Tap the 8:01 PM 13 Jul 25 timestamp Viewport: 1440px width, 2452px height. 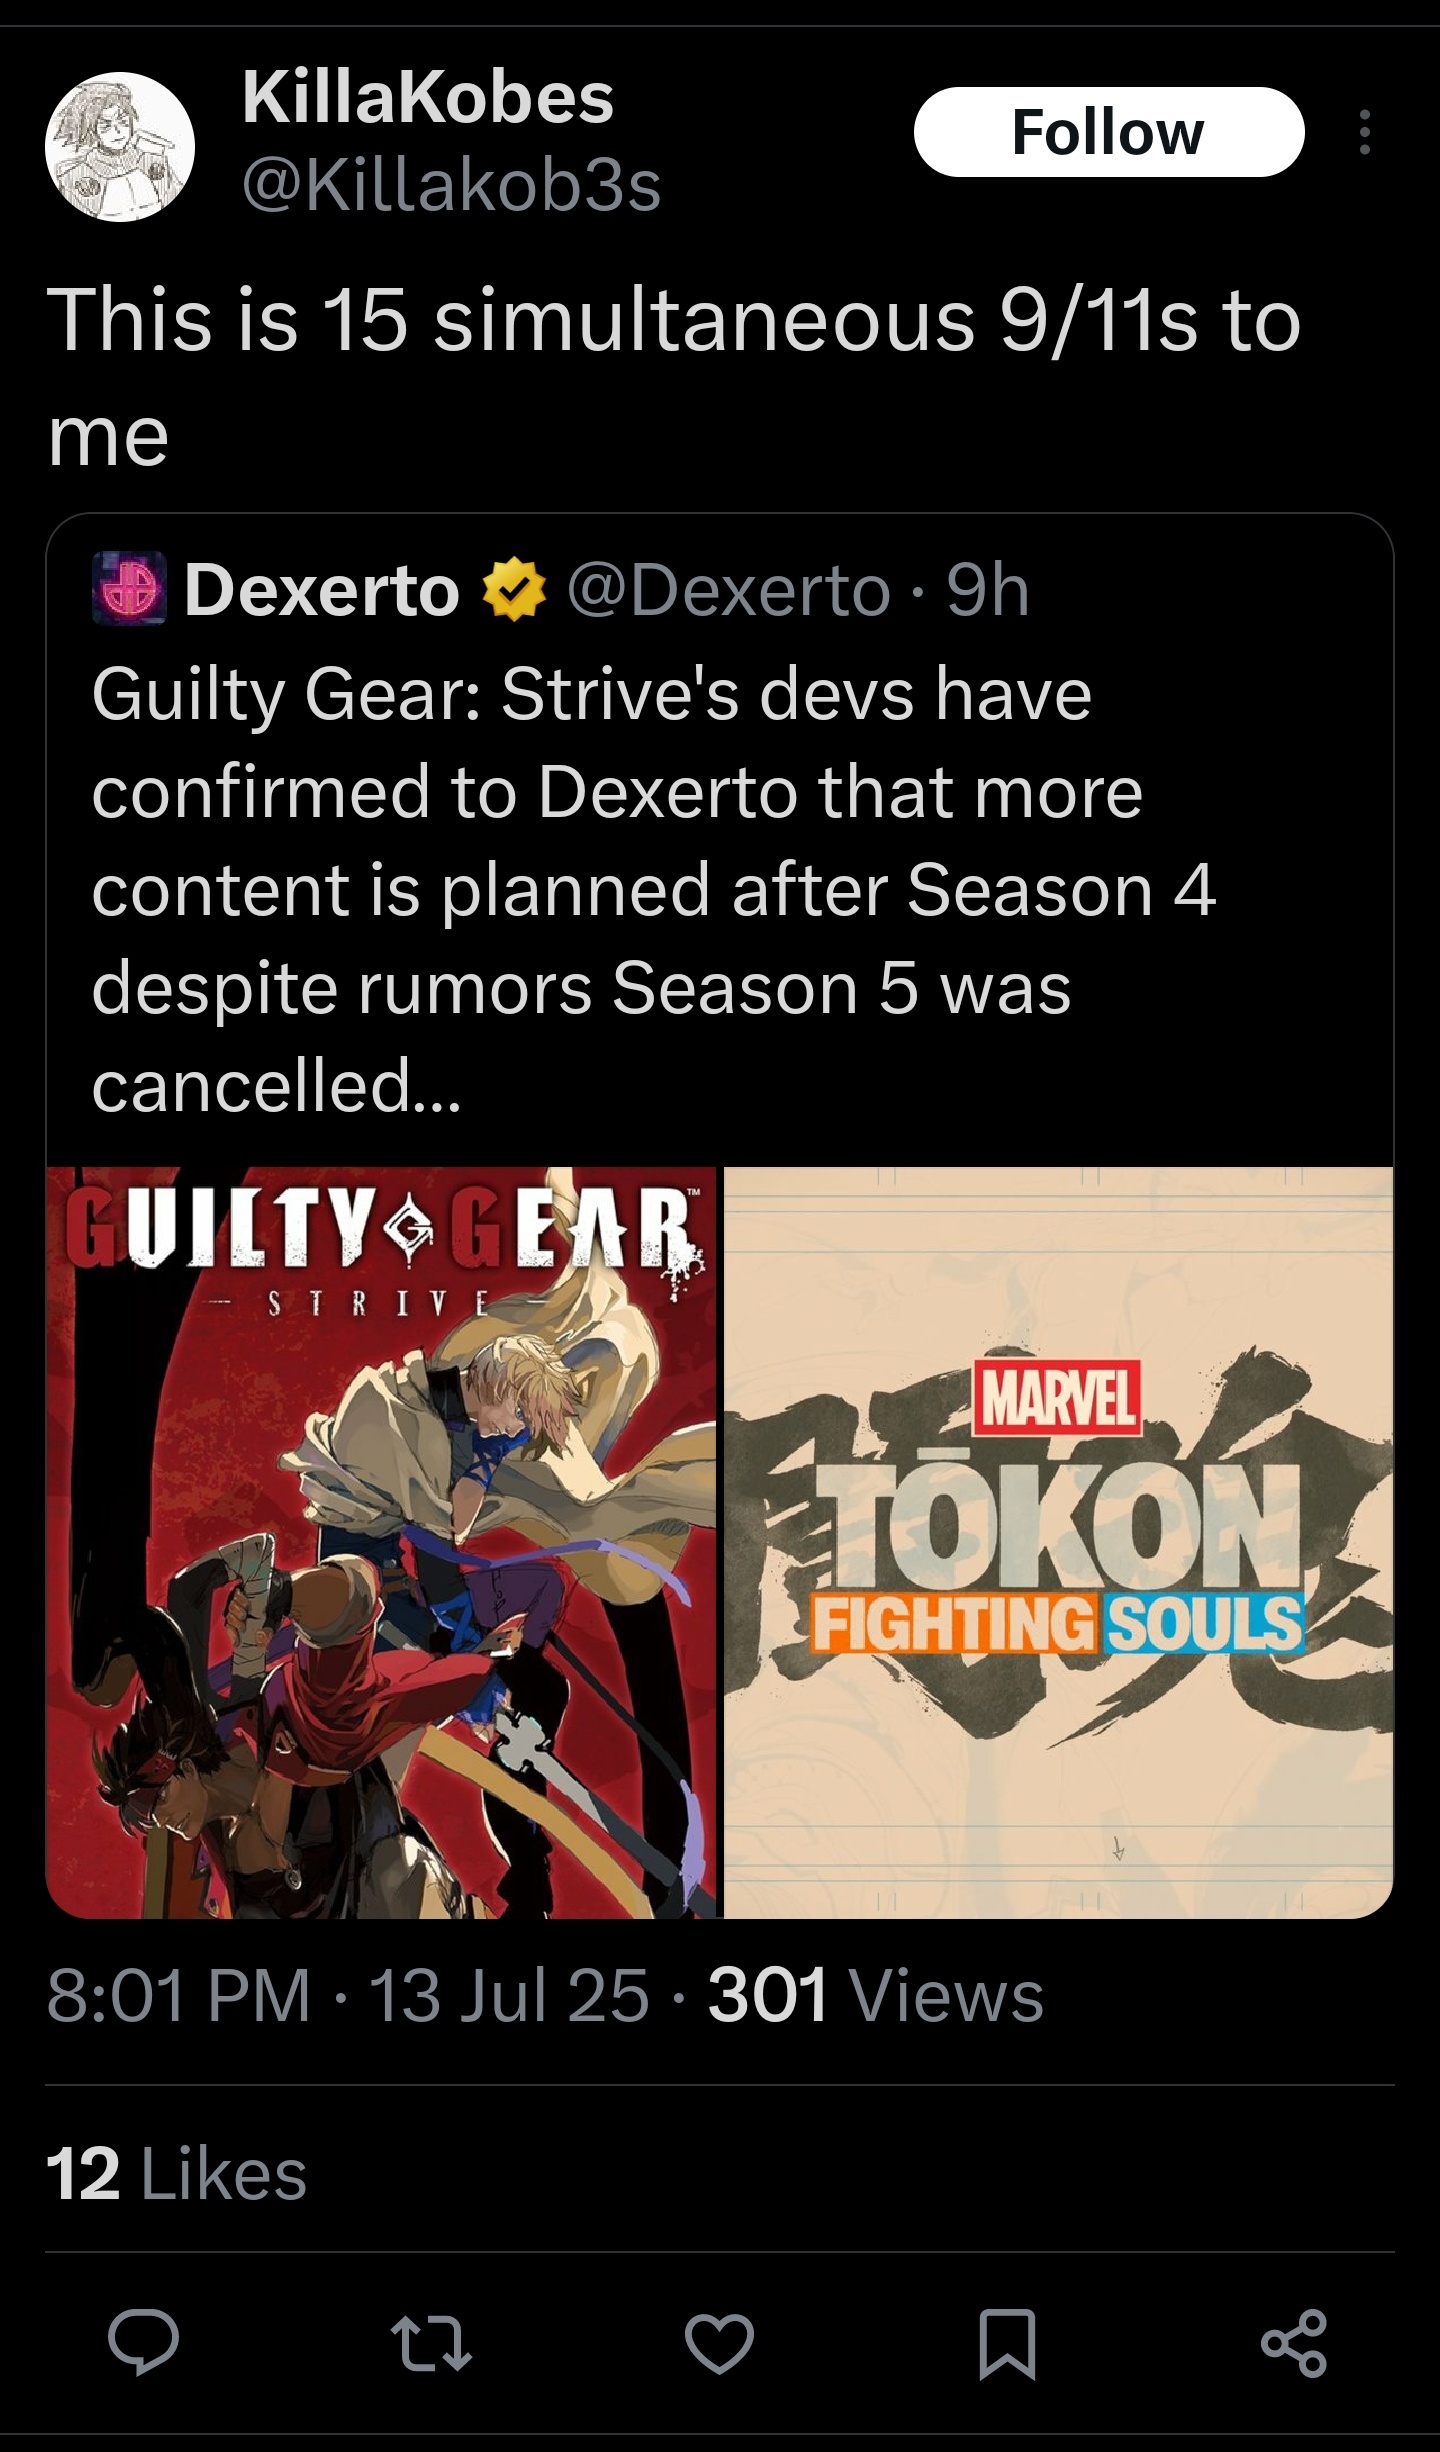tap(348, 1996)
